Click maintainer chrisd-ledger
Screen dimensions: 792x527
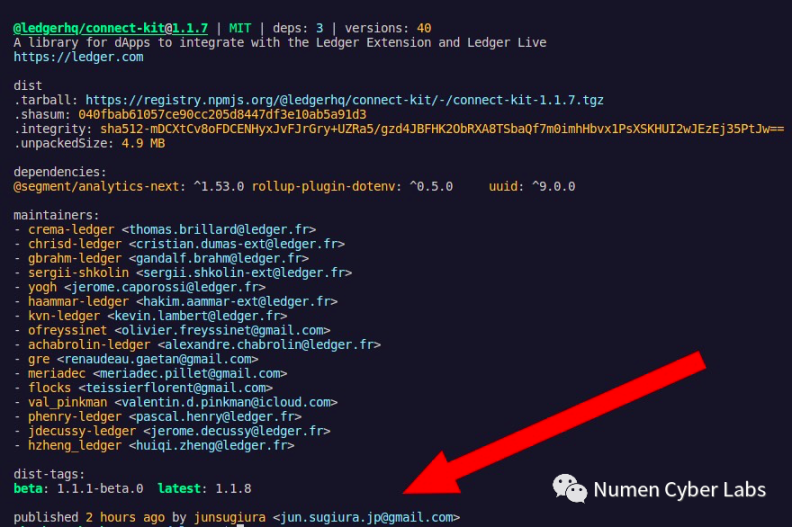(x=75, y=244)
